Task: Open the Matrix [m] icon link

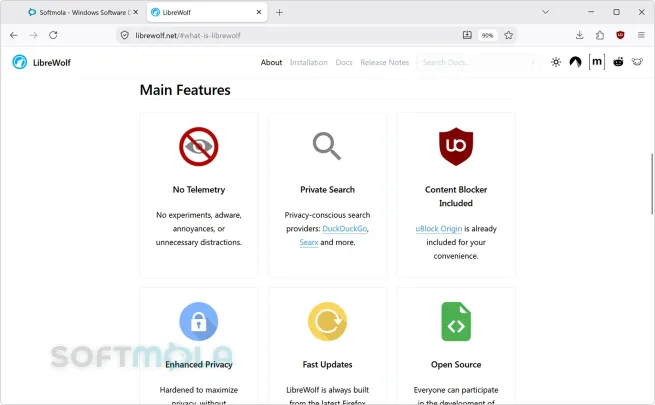Action: (597, 62)
